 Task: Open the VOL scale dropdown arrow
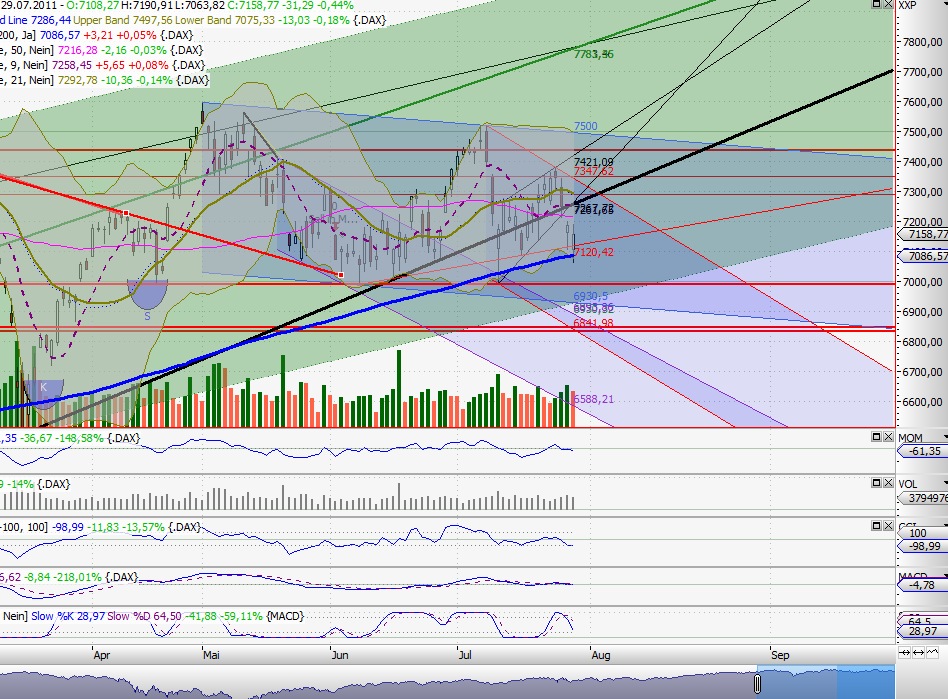pyautogui.click(x=945, y=483)
